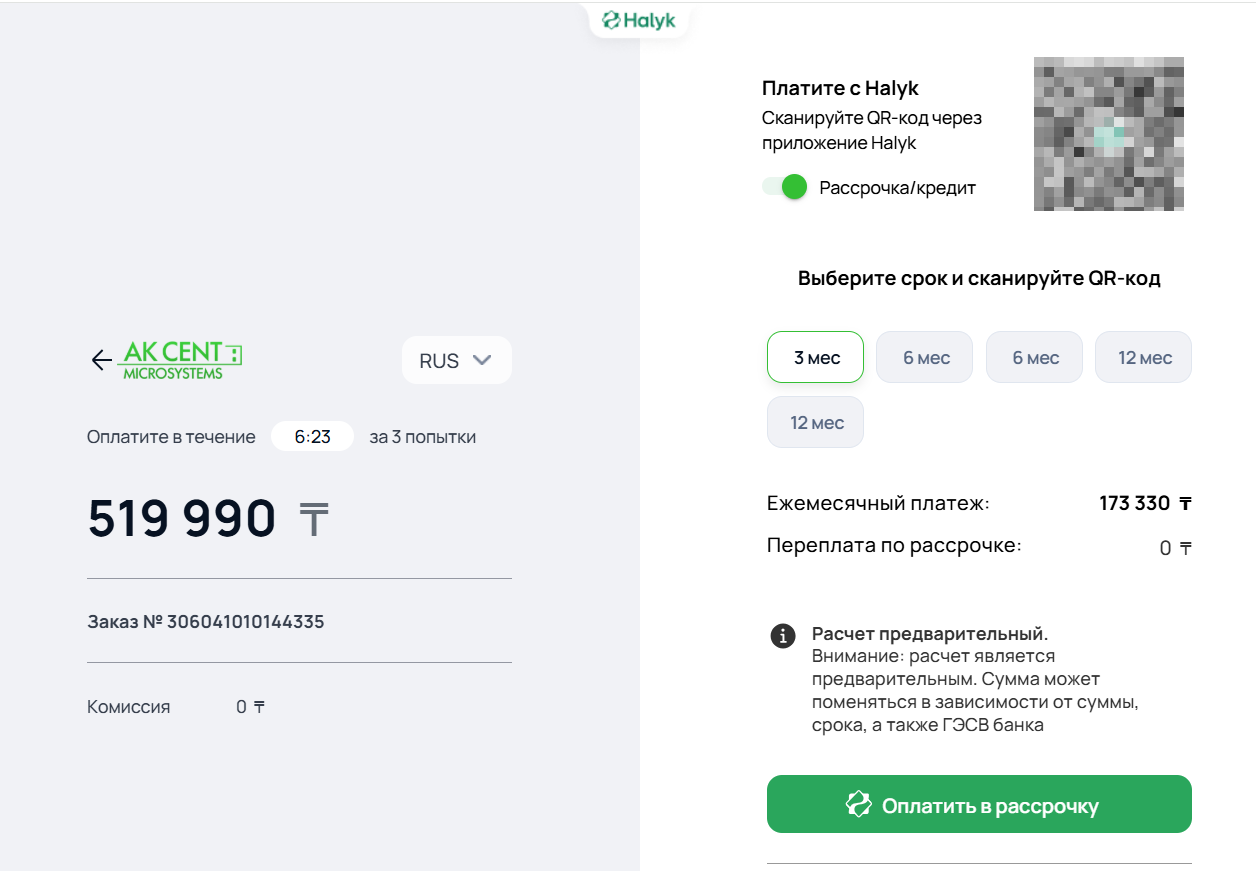Select the 12 мес installment term option
Screen dimensions: 1256x871
1143,357
